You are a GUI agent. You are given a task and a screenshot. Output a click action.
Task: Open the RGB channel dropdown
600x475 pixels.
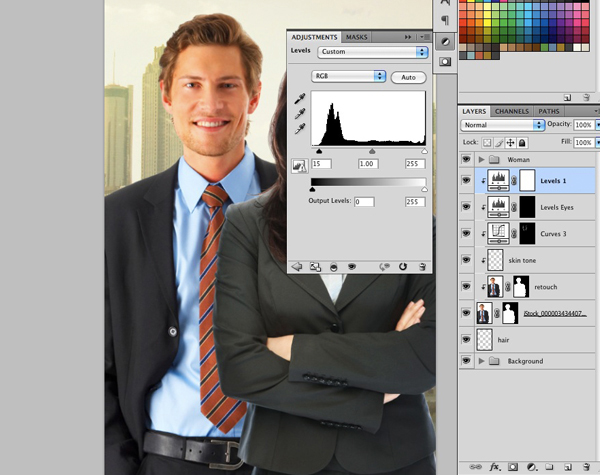coord(349,76)
